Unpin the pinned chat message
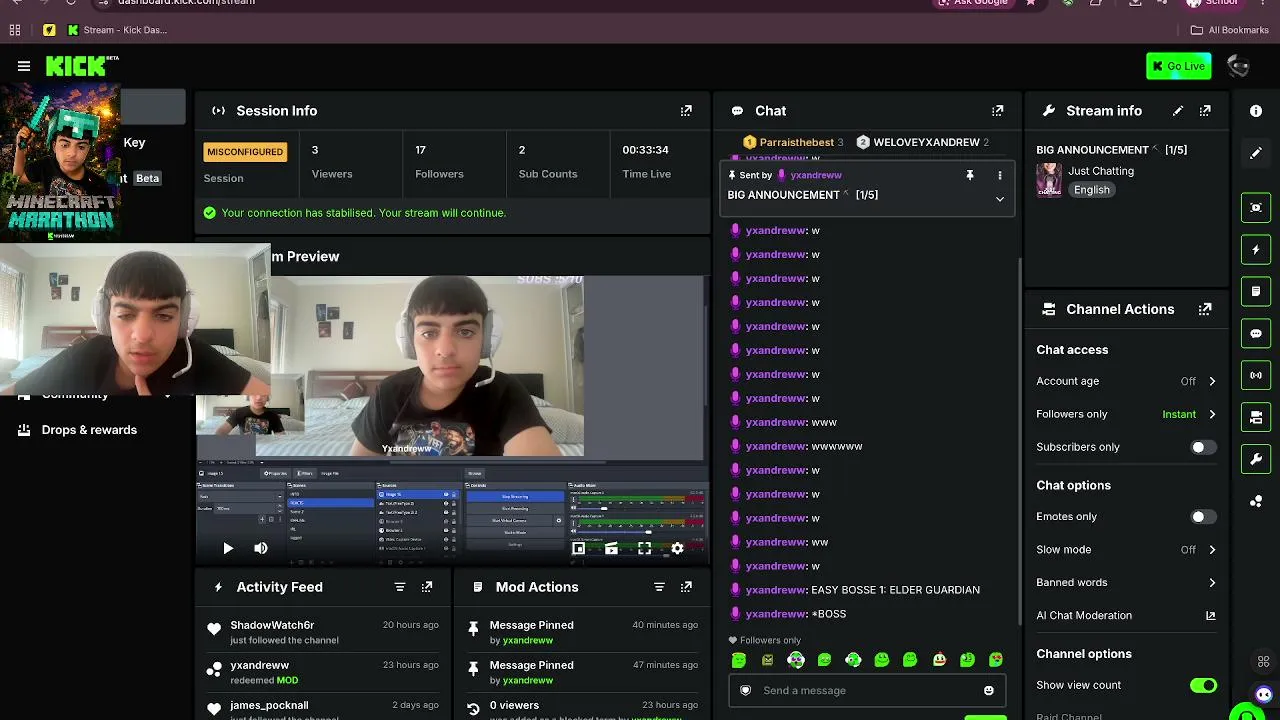The width and height of the screenshot is (1280, 720). tap(969, 175)
